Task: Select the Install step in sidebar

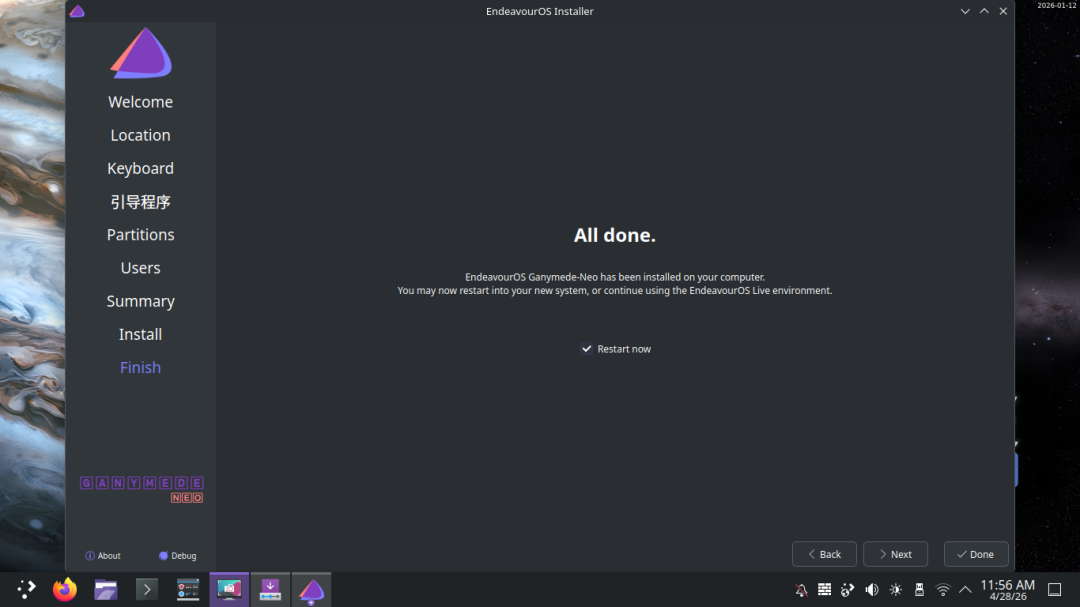Action: point(141,334)
